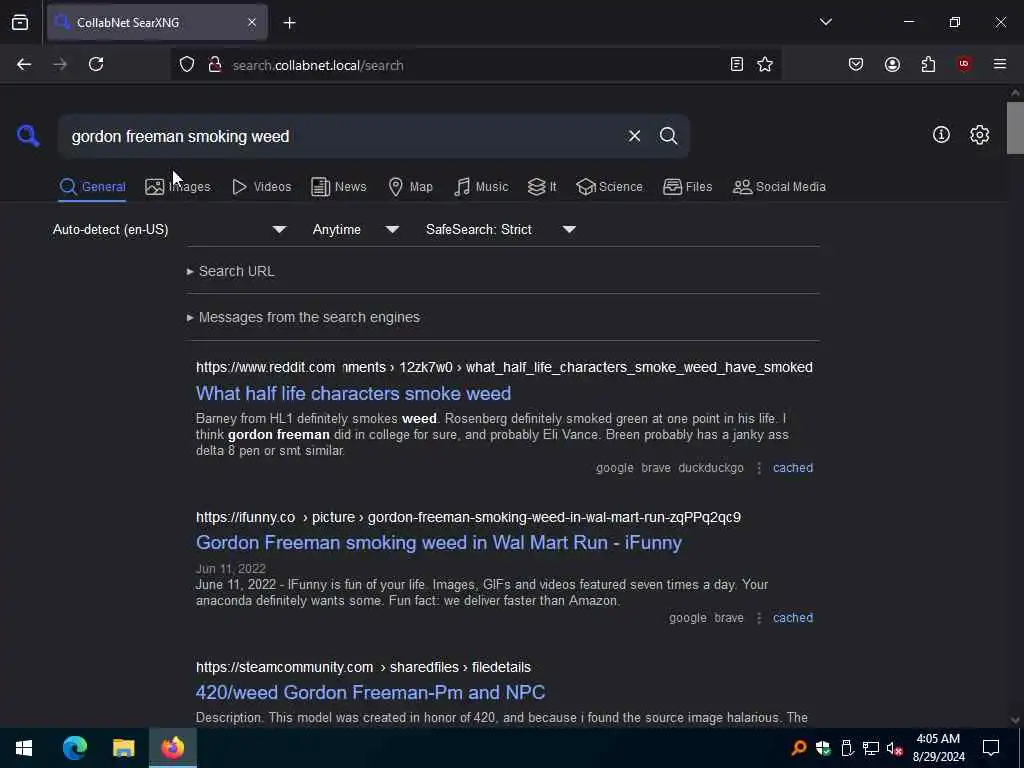Click the reddit.com result URL
The width and height of the screenshot is (1024, 768).
click(x=504, y=367)
